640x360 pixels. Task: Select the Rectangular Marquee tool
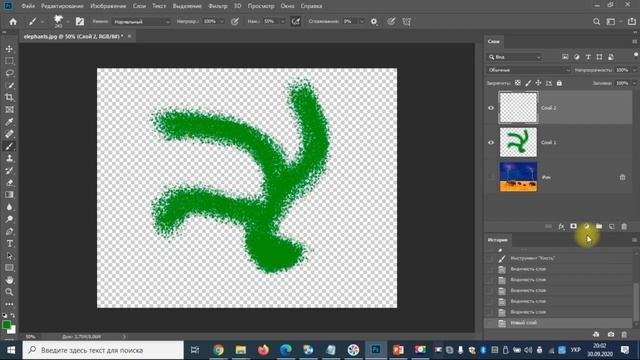point(9,61)
